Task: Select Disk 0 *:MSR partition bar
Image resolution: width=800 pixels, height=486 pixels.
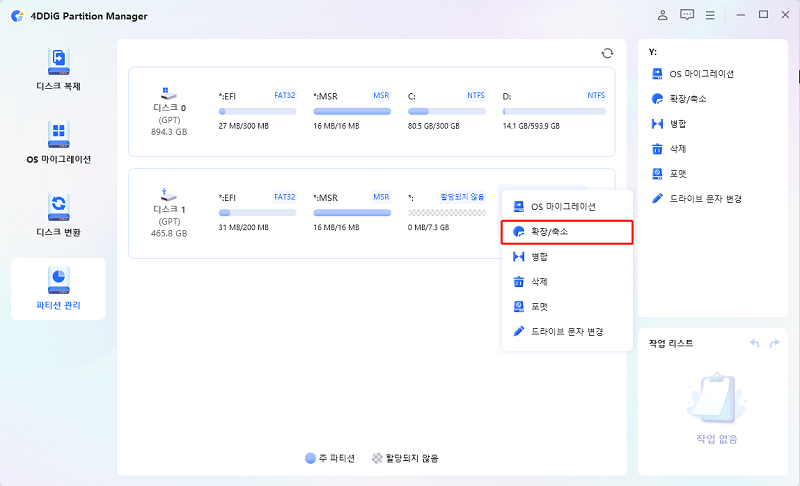Action: (352, 111)
